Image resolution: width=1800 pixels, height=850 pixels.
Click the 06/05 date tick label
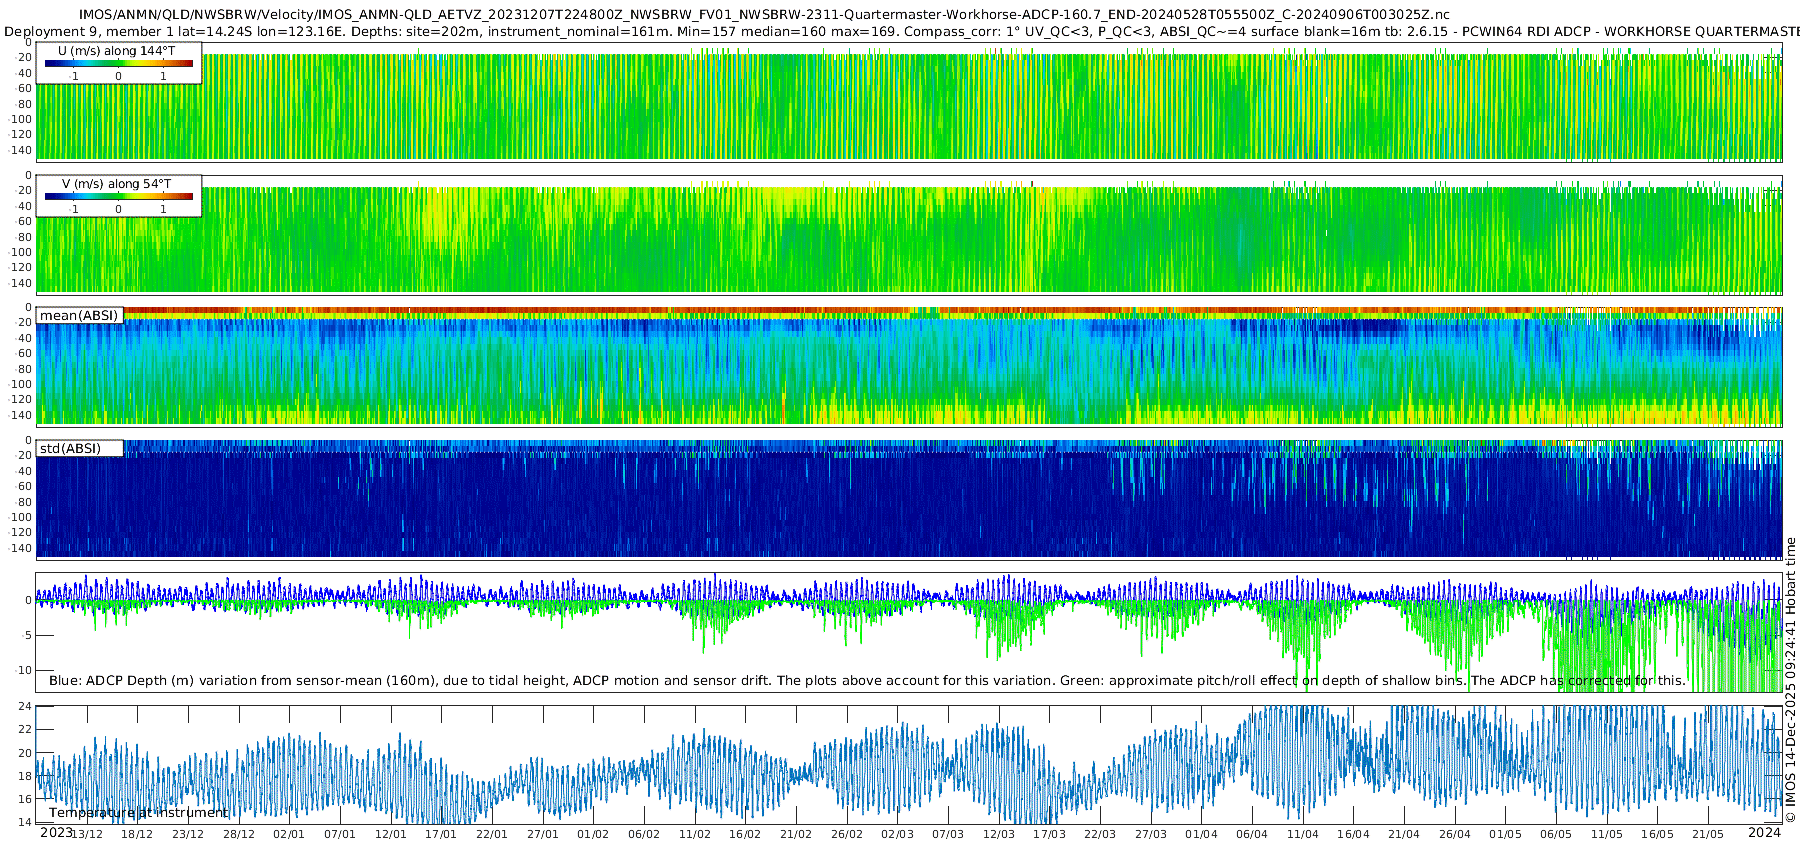1556,834
